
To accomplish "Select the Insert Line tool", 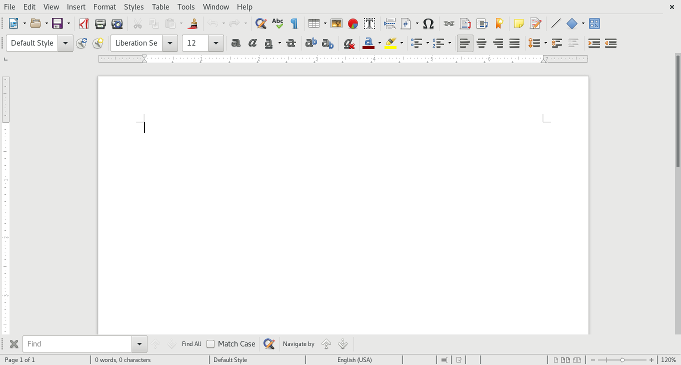I will 555,23.
